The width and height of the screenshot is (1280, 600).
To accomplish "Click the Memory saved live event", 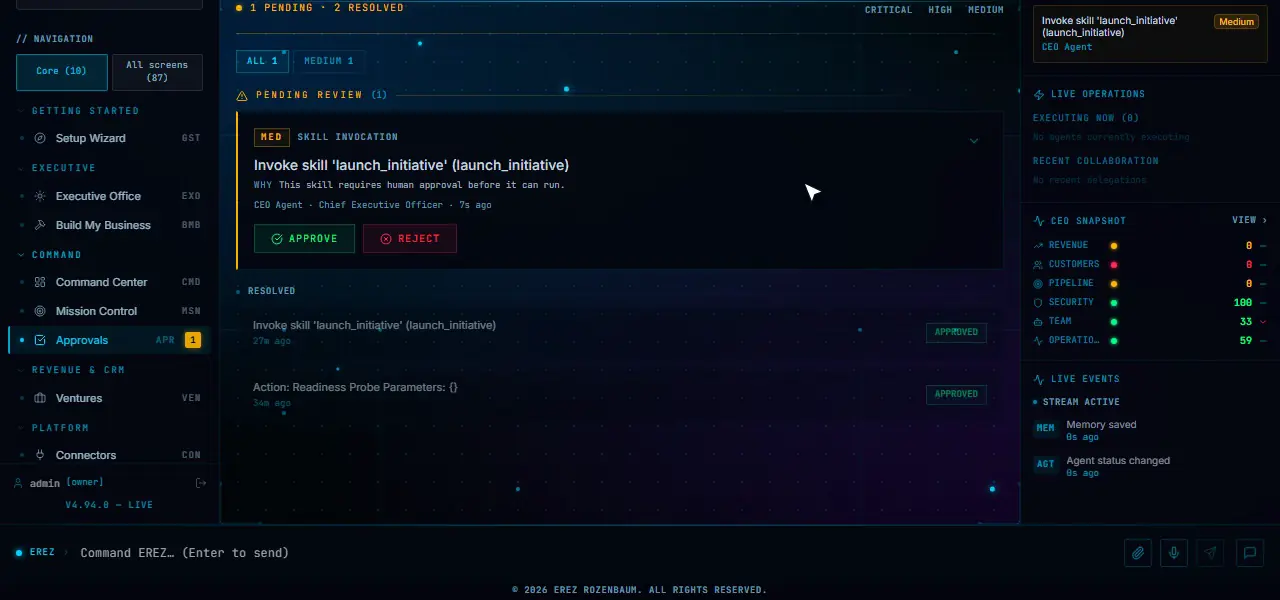I will 1150,430.
